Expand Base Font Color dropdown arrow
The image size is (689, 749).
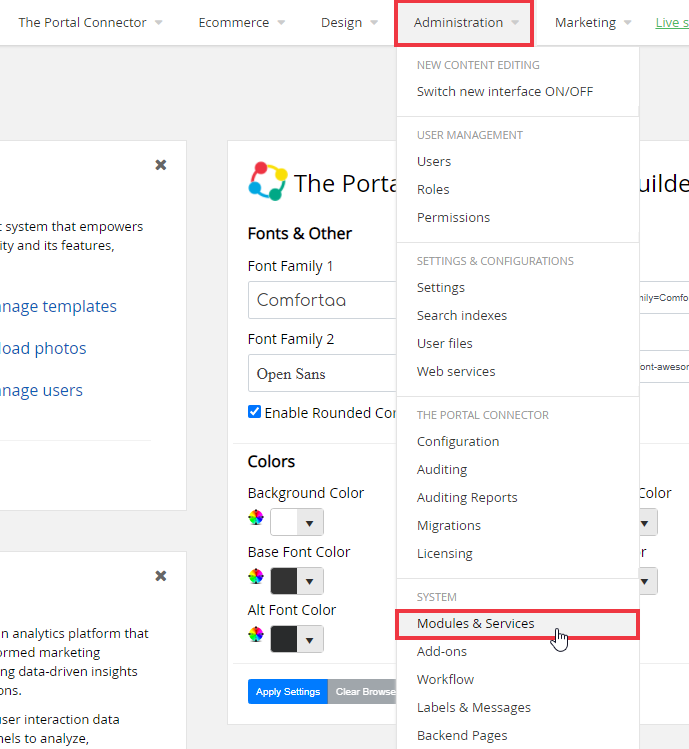(310, 581)
